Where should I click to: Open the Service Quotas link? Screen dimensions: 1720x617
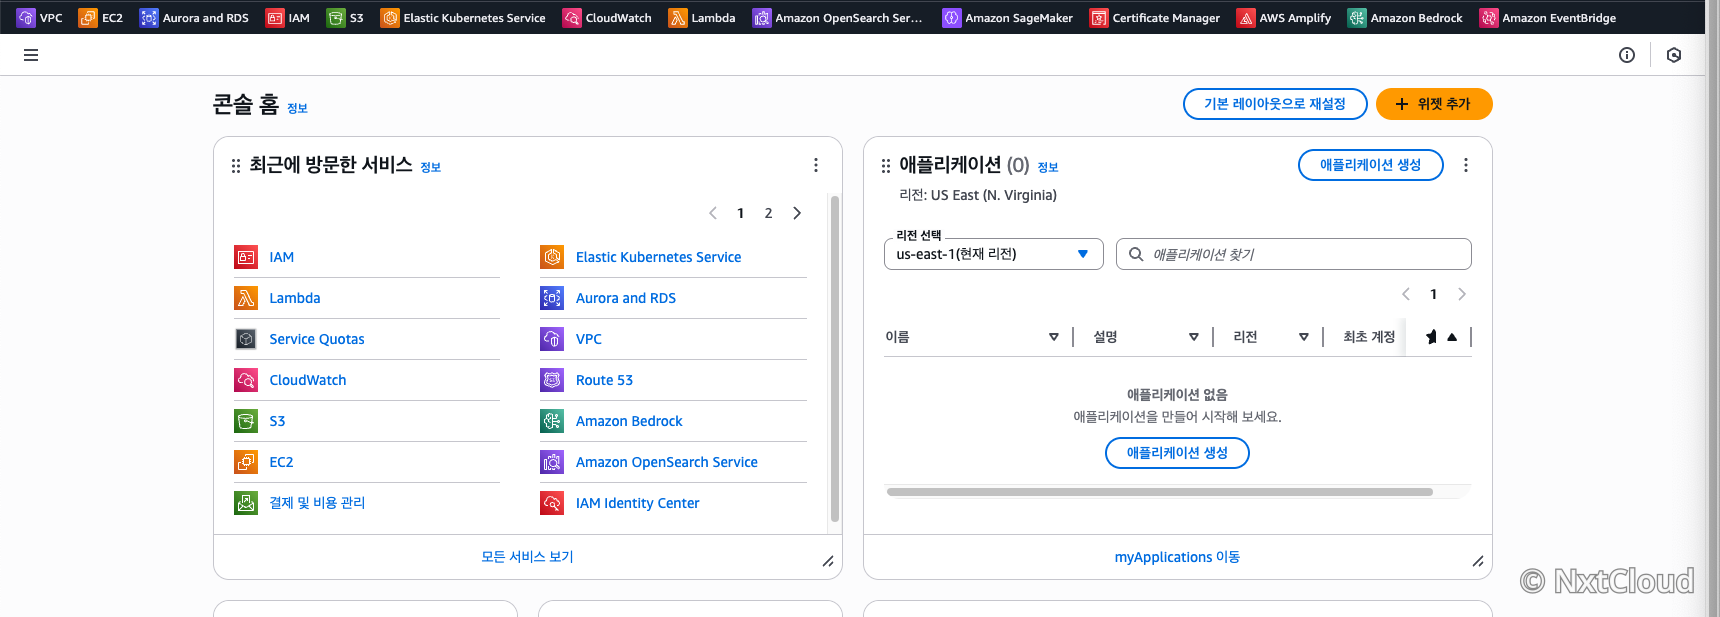pyautogui.click(x=317, y=339)
